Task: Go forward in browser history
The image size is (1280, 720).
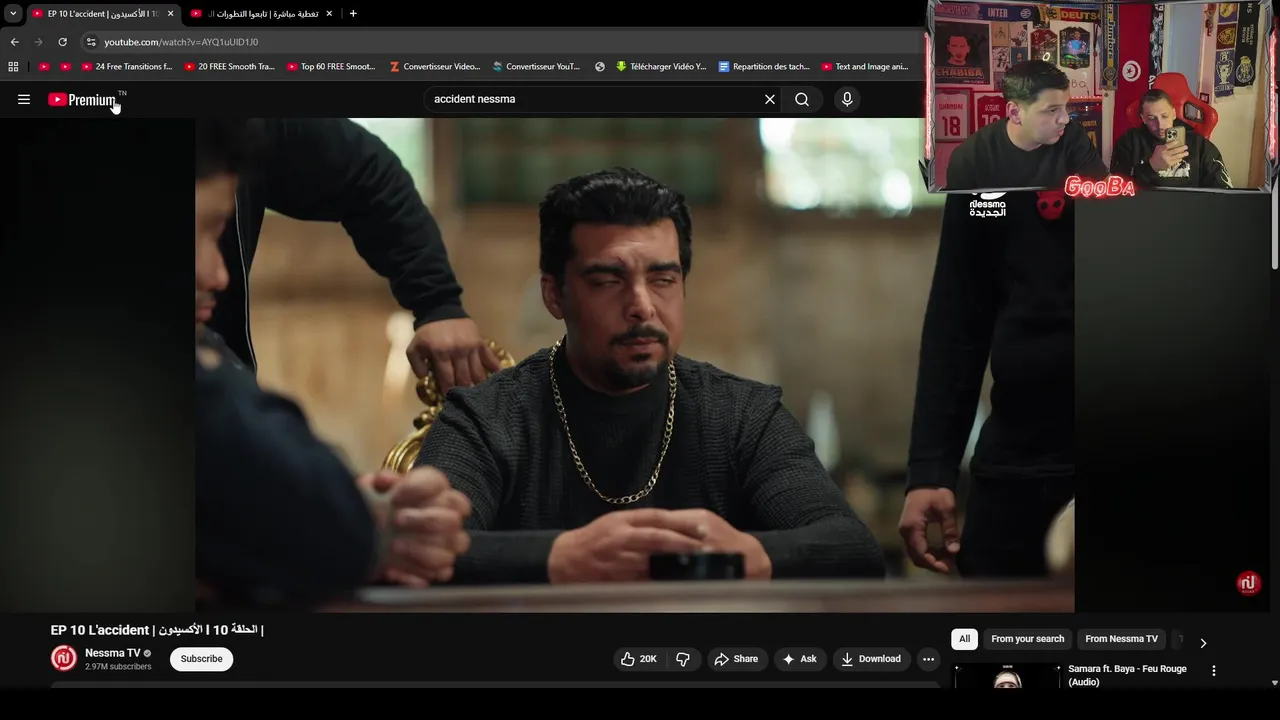Action: pyautogui.click(x=38, y=42)
